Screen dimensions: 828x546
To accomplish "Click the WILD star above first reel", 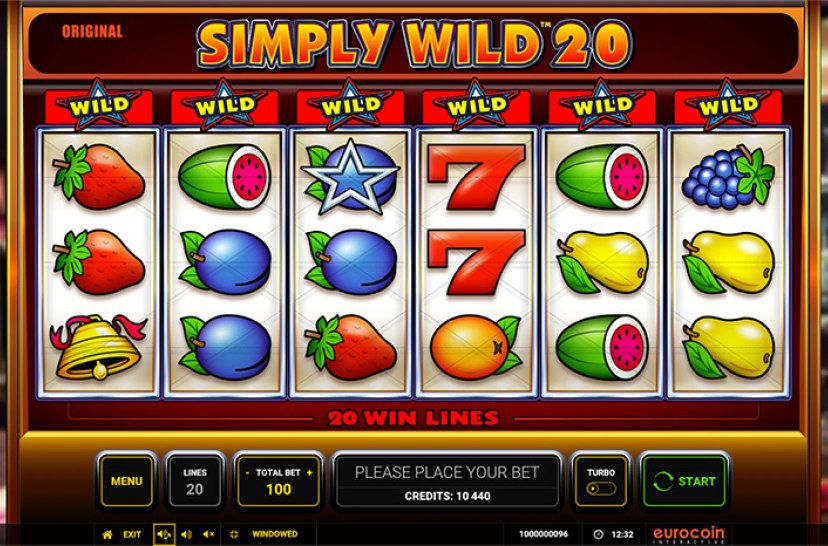I will (x=99, y=105).
